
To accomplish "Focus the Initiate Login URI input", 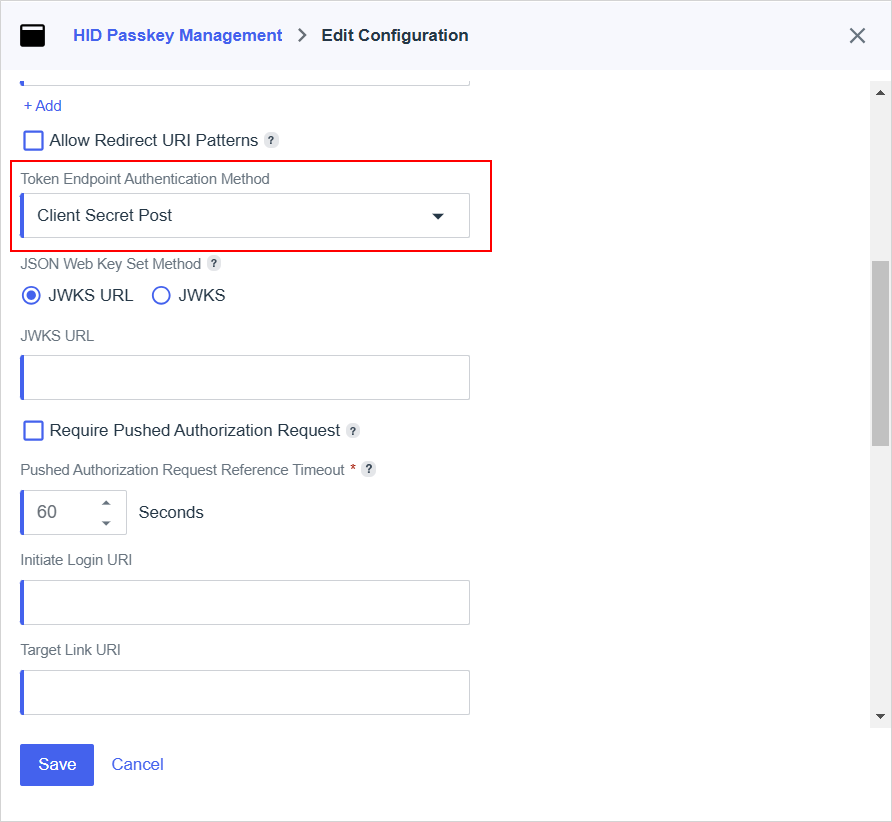I will [x=245, y=603].
